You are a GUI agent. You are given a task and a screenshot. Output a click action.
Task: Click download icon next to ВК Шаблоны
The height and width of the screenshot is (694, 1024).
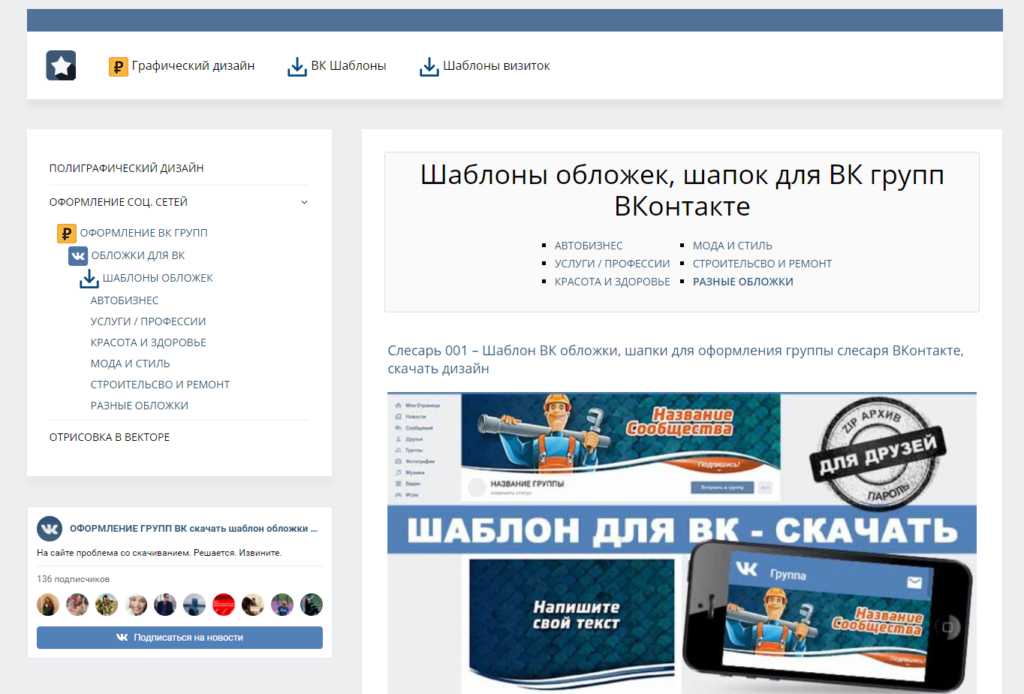tap(297, 66)
